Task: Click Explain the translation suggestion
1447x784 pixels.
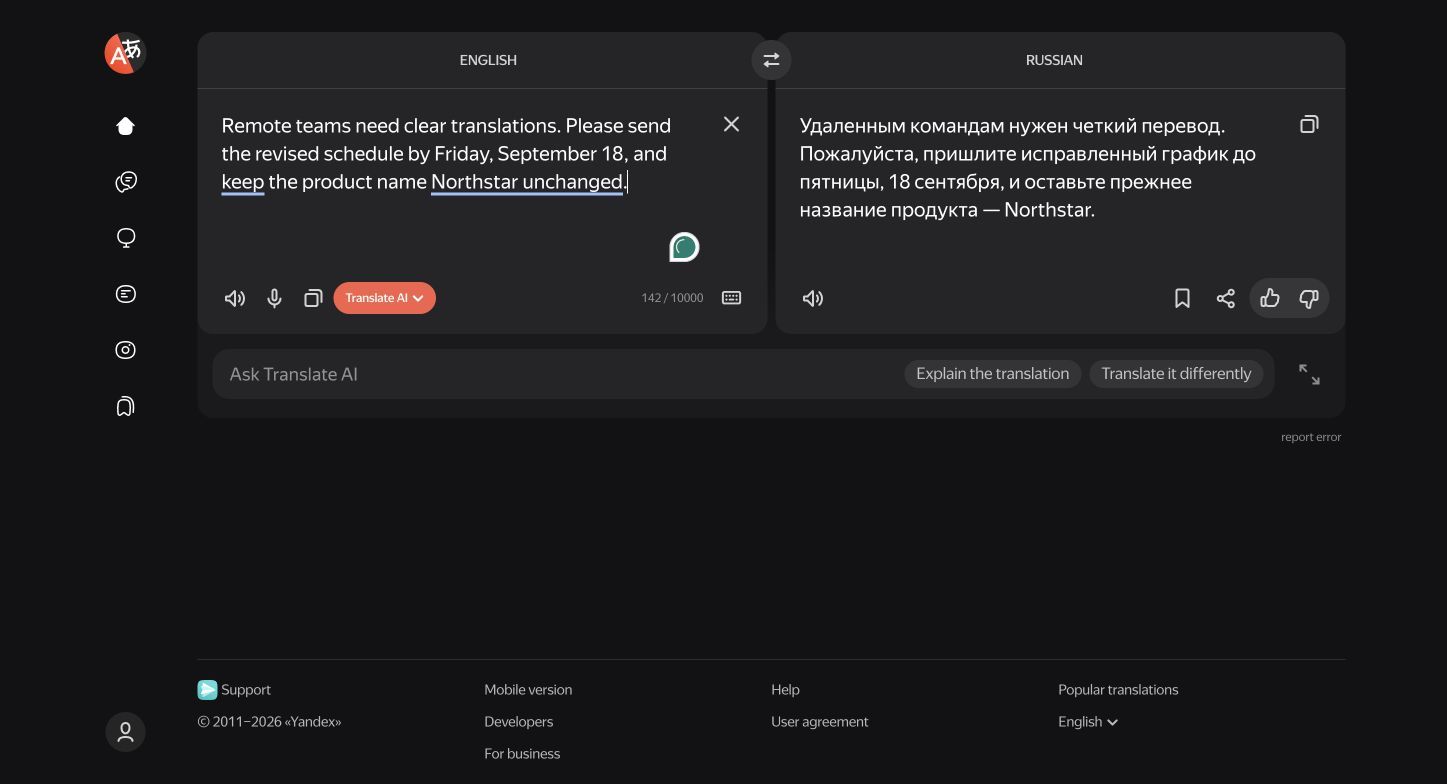Action: [x=992, y=374]
